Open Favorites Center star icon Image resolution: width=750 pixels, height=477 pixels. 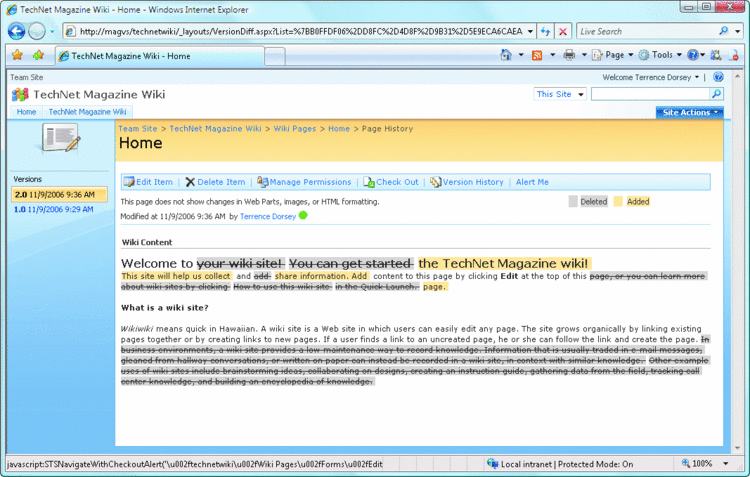17,55
